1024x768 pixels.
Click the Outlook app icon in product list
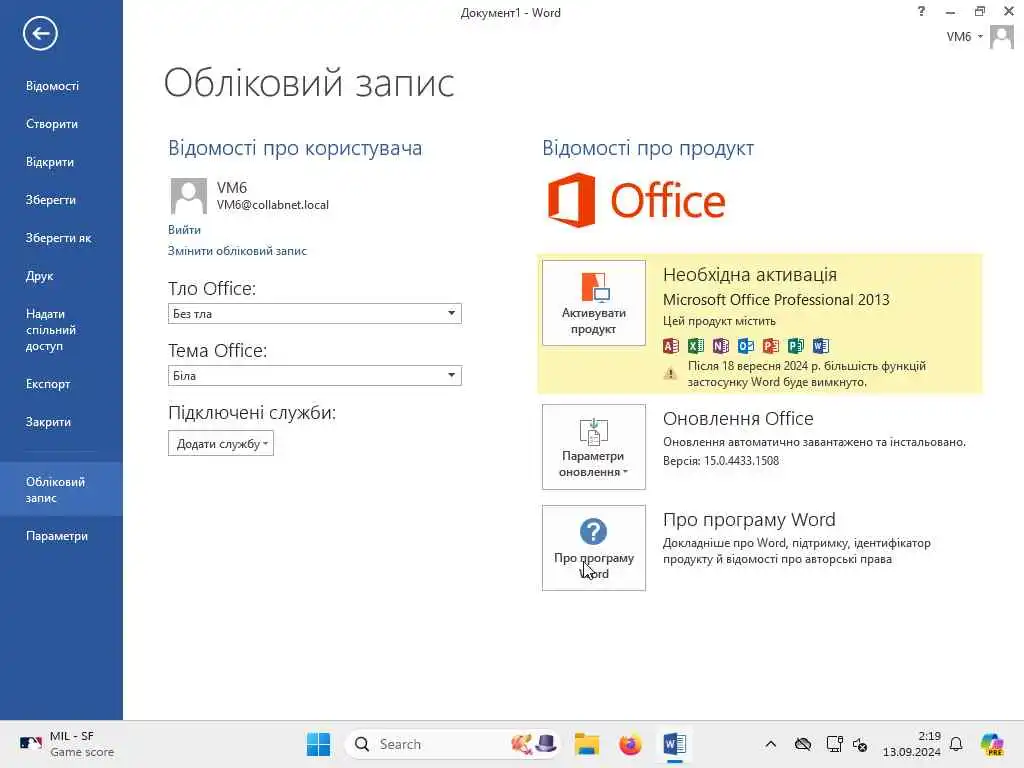(745, 346)
